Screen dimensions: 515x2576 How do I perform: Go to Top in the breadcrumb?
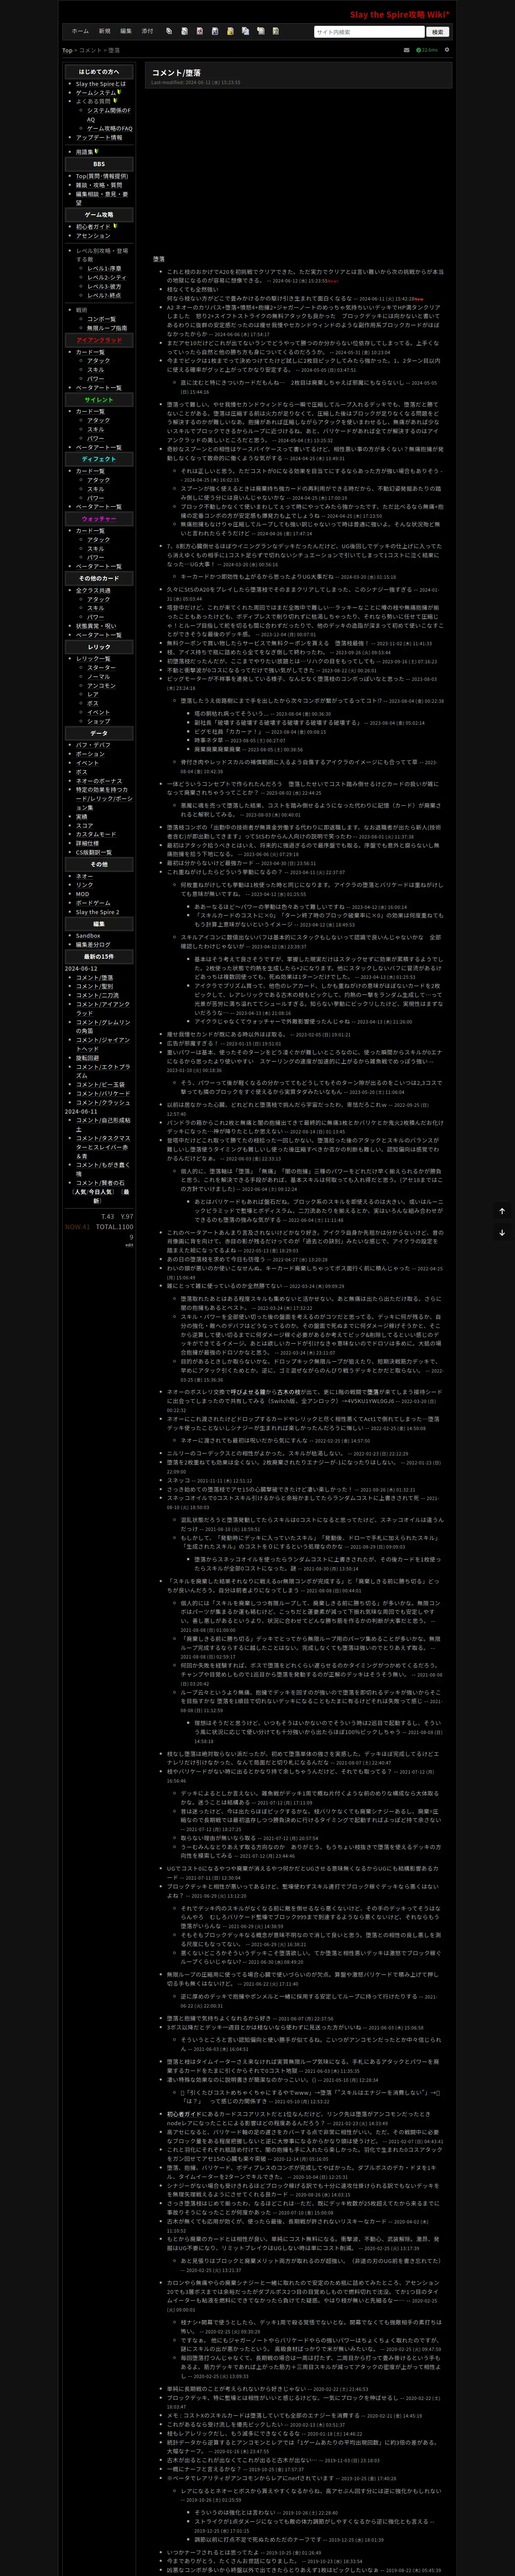click(x=67, y=50)
